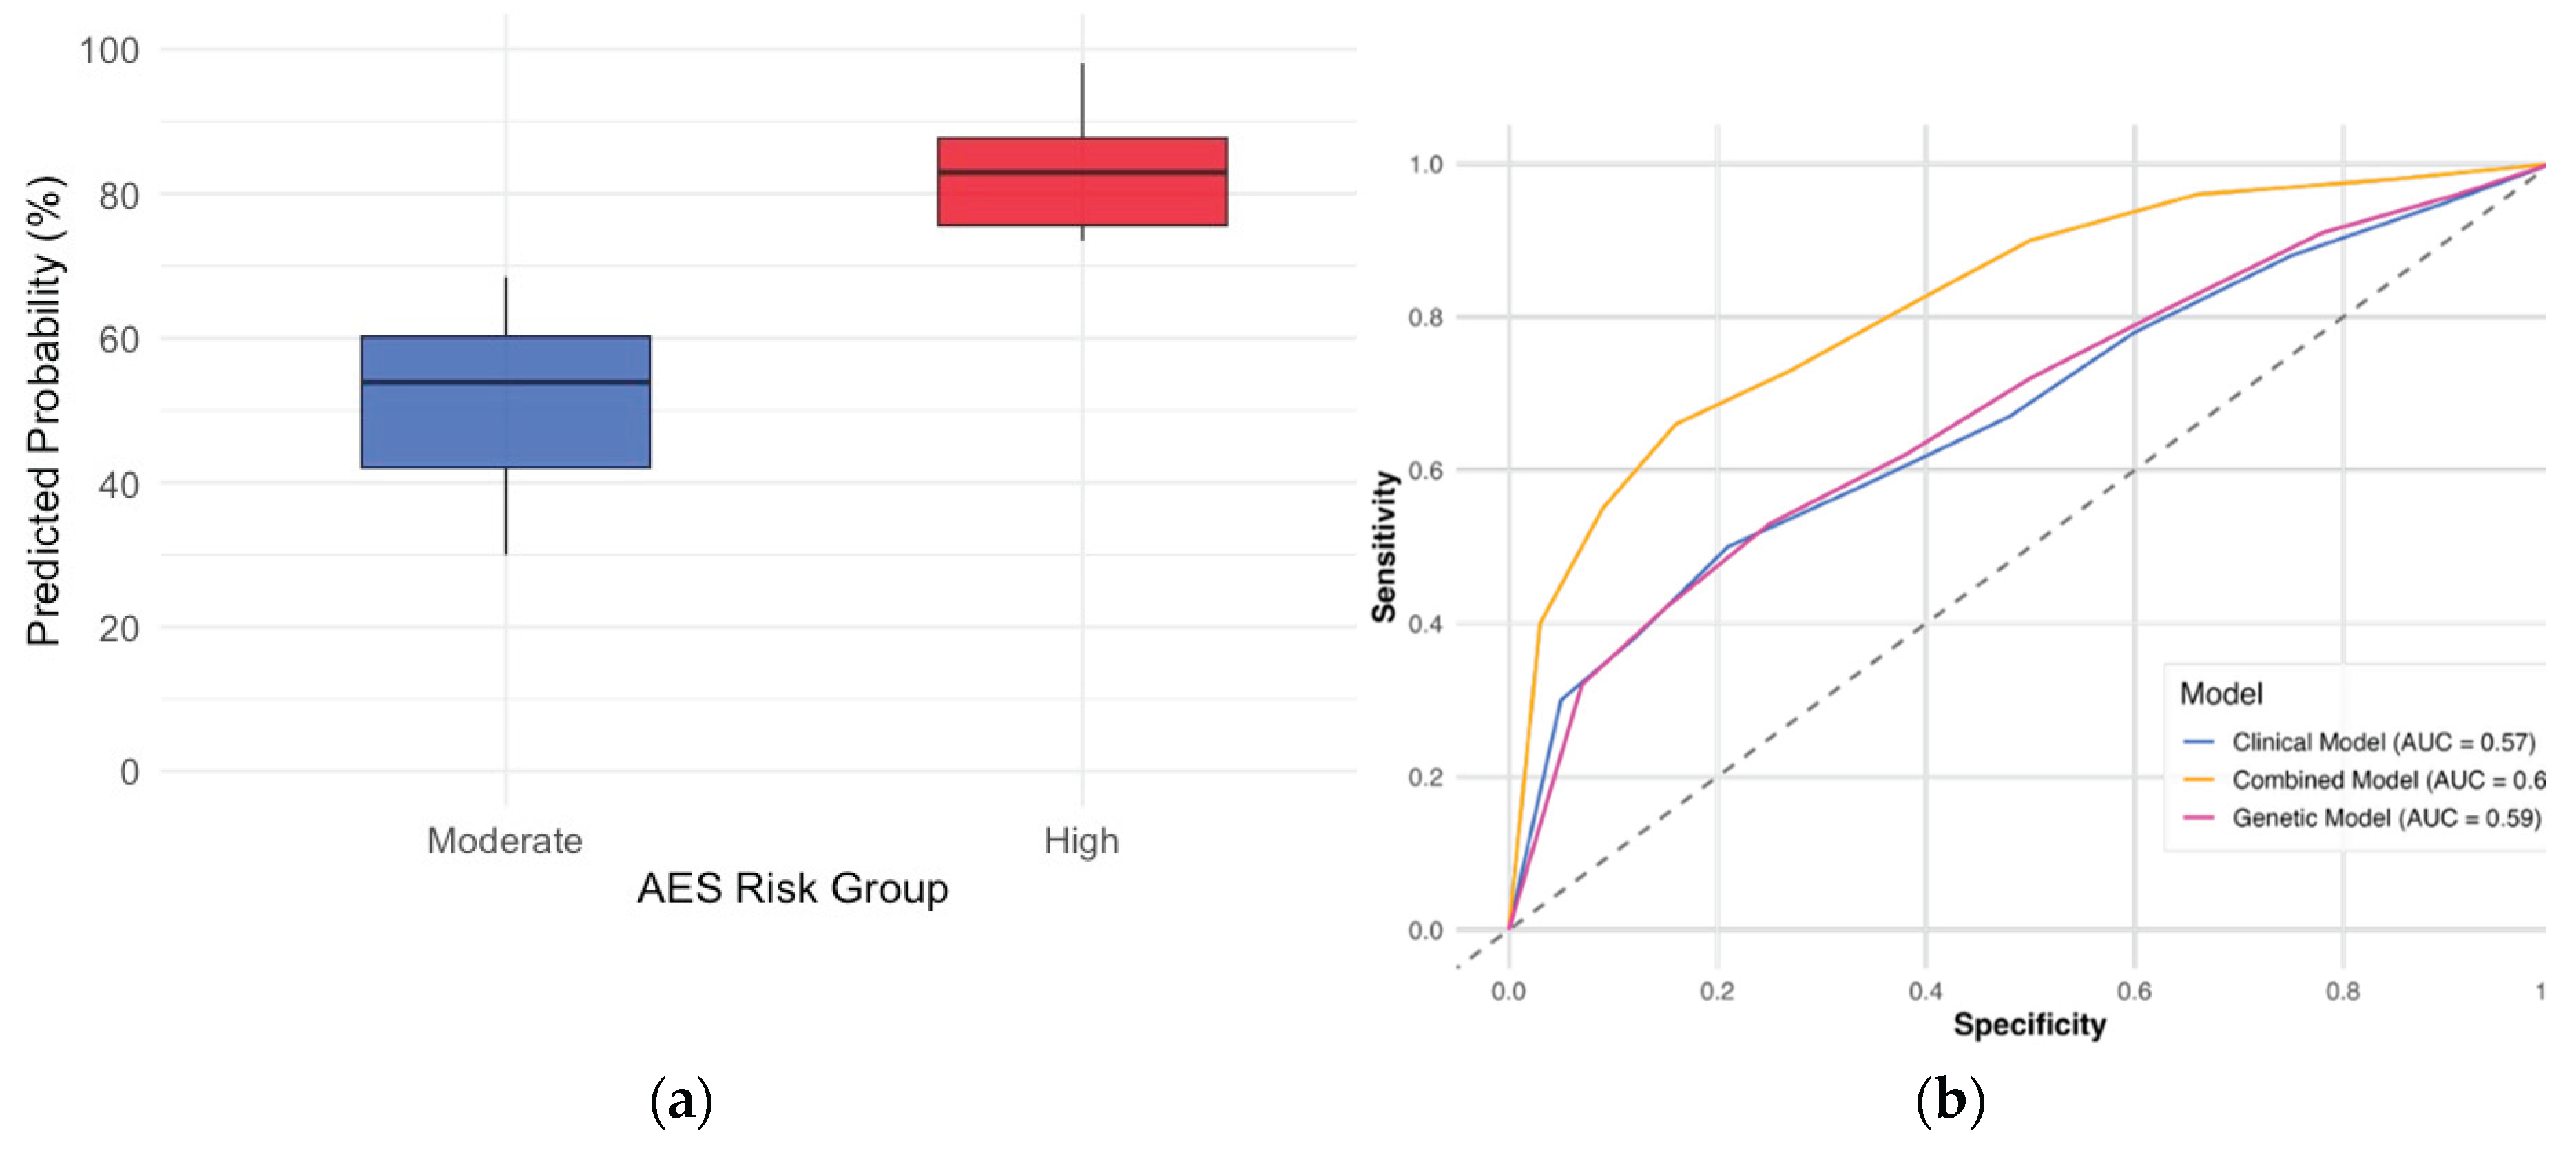The width and height of the screenshot is (2576, 1157).
Task: Click the Model legend title
Action: pyautogui.click(x=2221, y=694)
